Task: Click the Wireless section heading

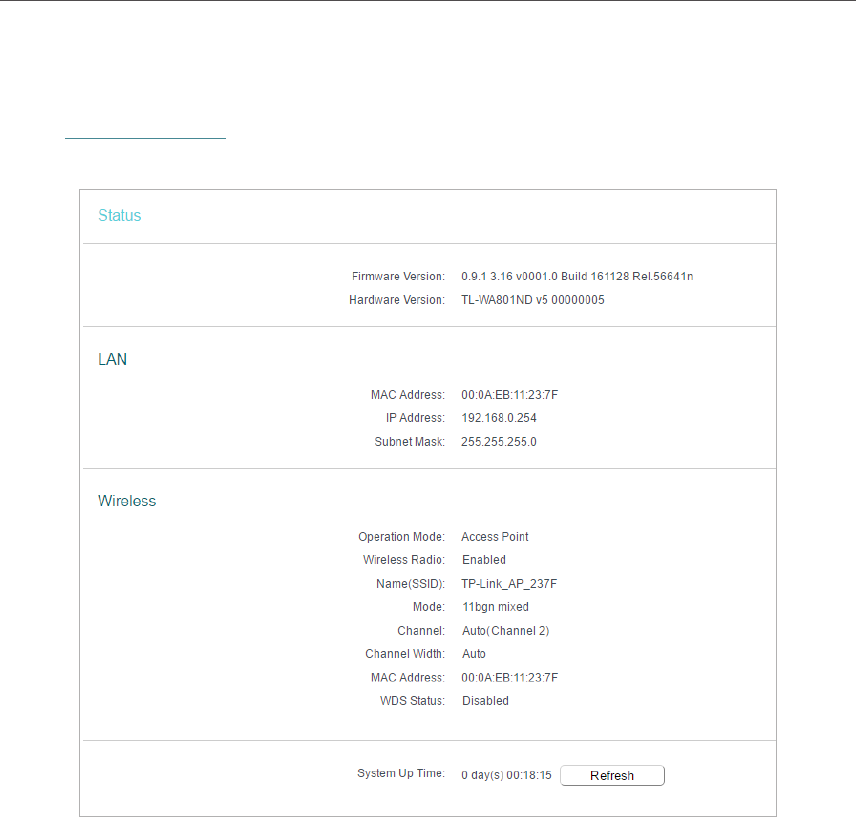Action: point(127,501)
